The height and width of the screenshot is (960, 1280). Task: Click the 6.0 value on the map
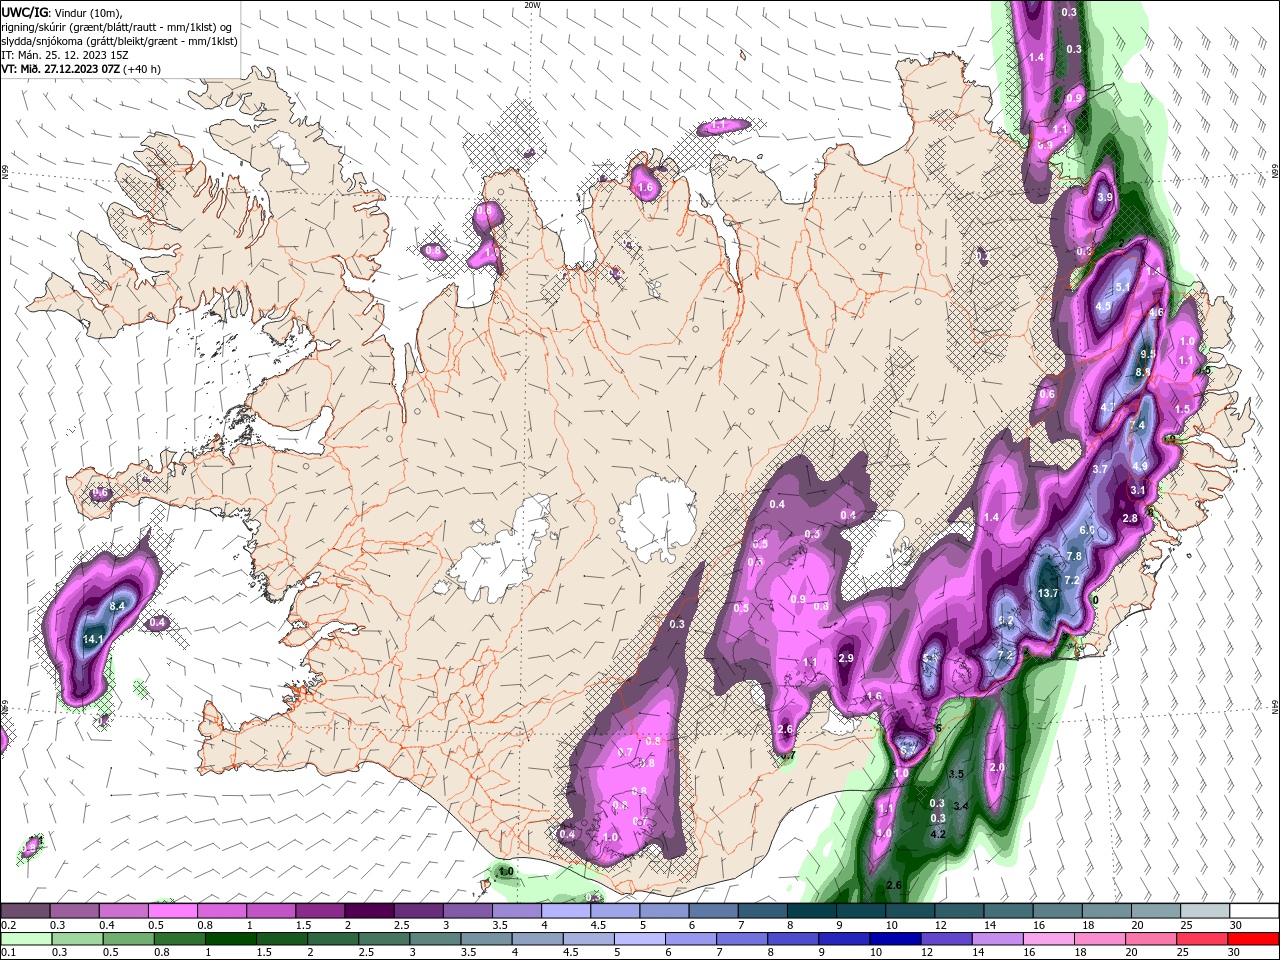point(1087,530)
